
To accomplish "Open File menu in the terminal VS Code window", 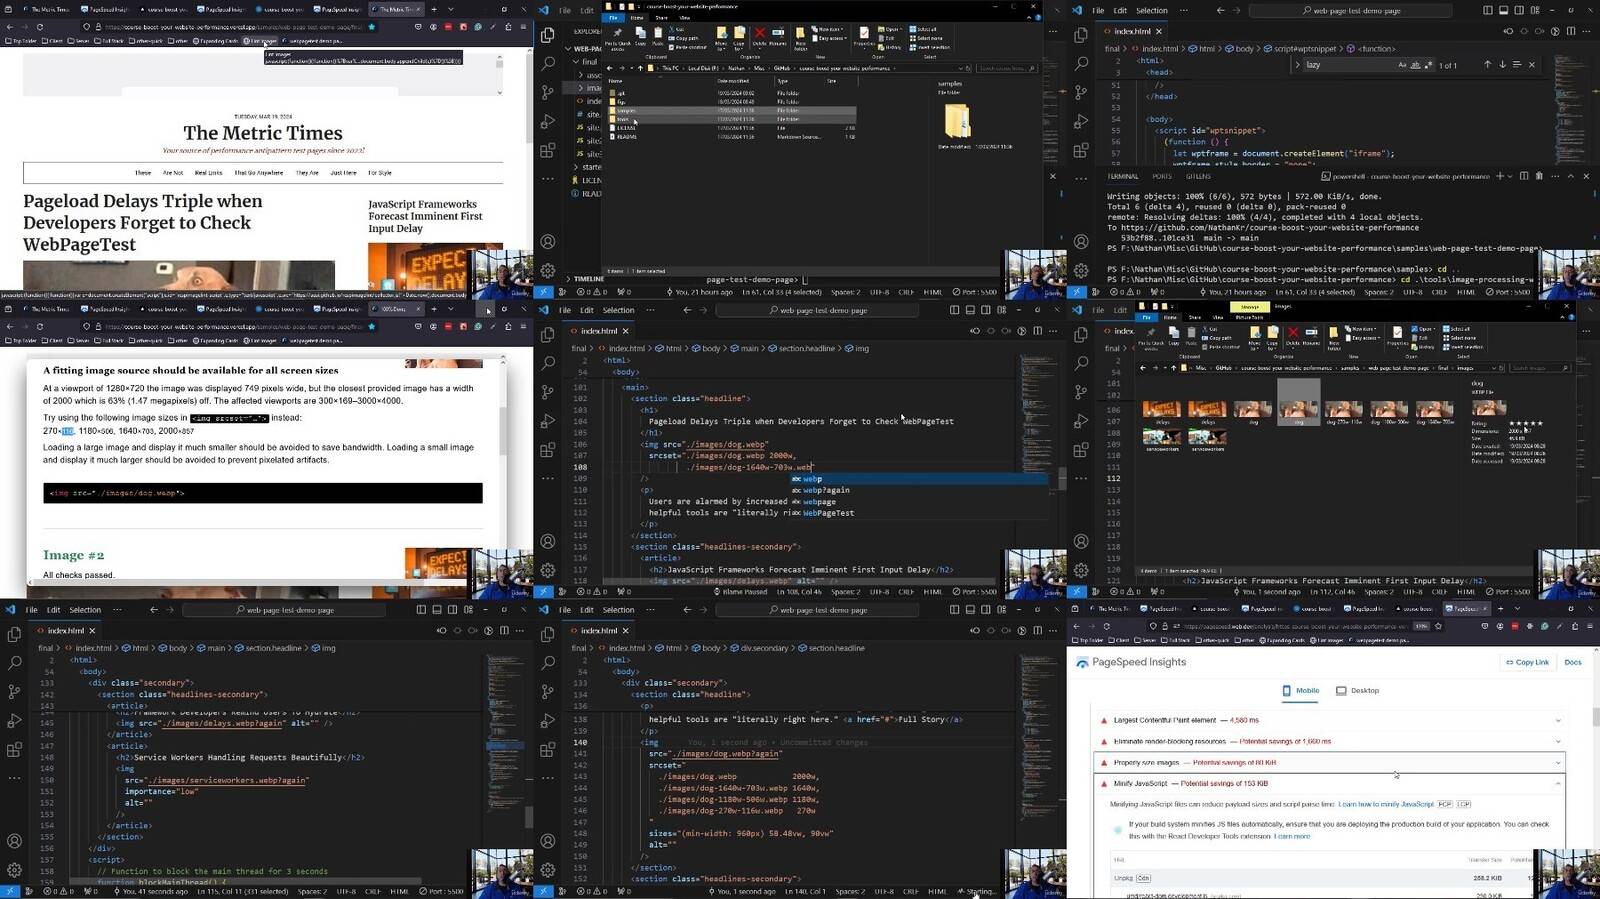I will [1098, 10].
